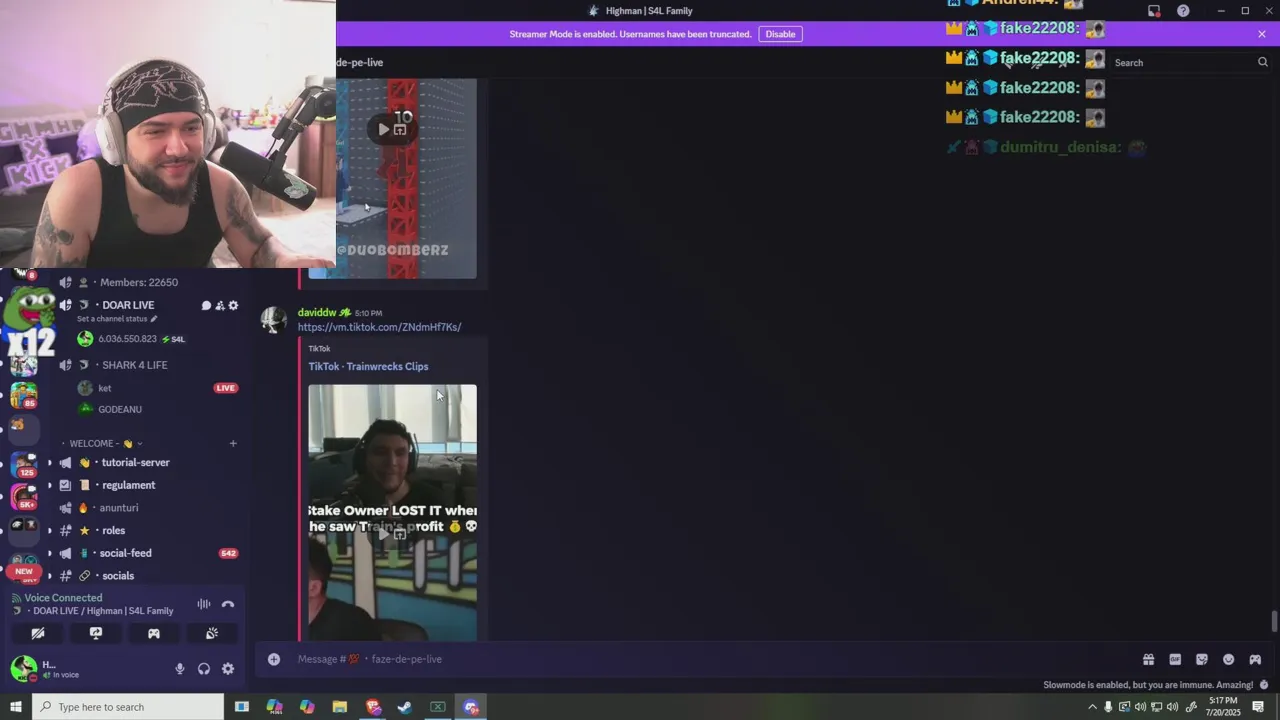1280x720 pixels.
Task: Open Steam from the taskbar
Action: (x=405, y=707)
